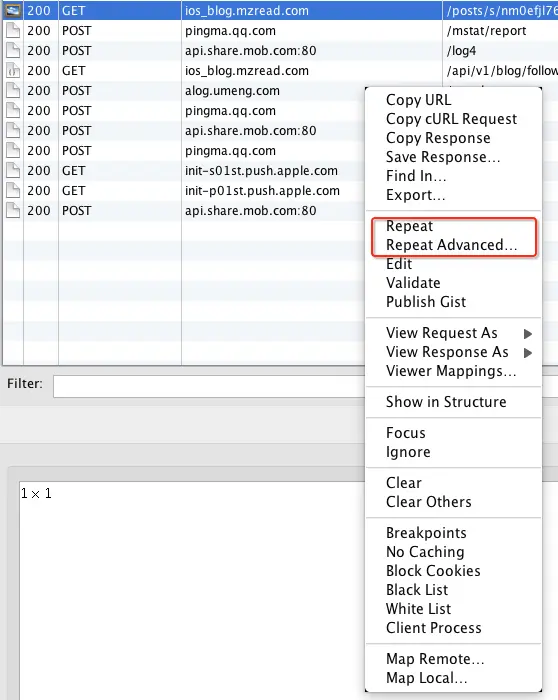
Task: Add host to Black List
Action: (416, 590)
